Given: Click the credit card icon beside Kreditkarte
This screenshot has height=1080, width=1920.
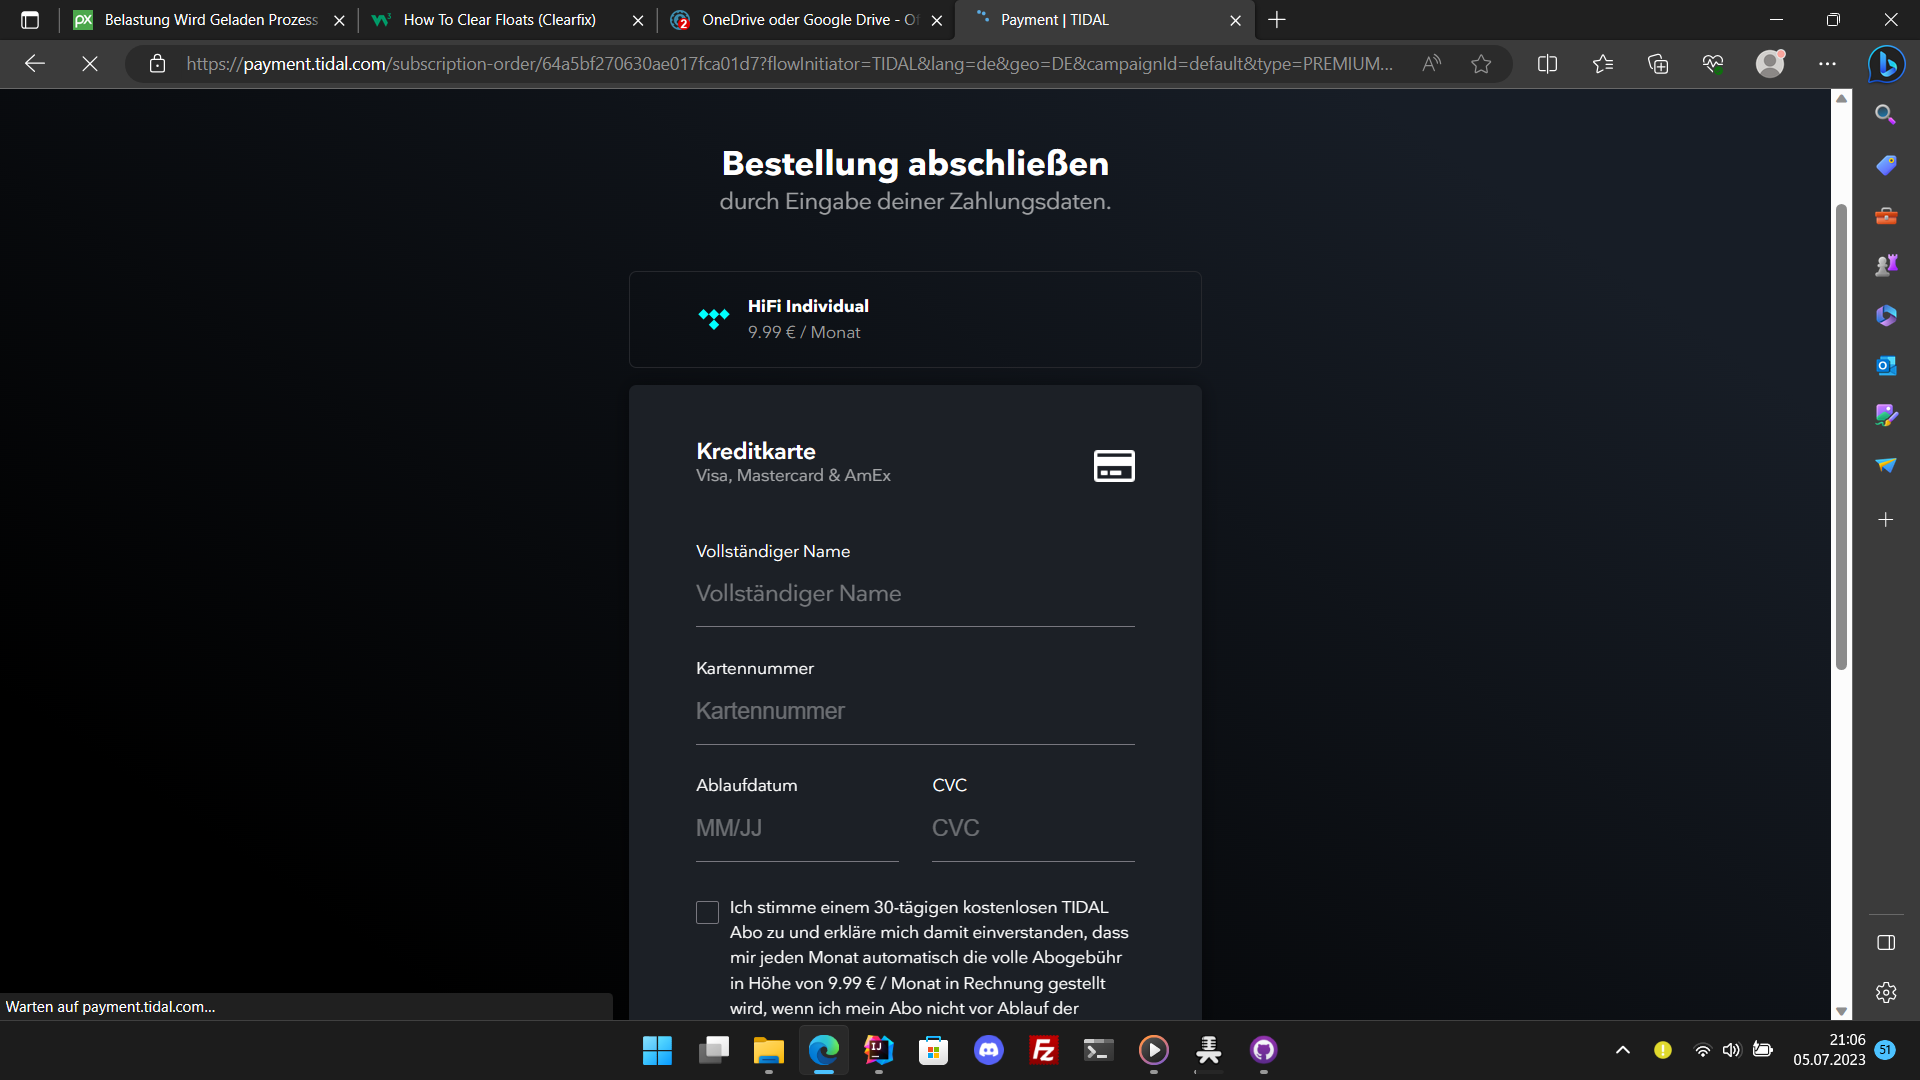Looking at the screenshot, I should pyautogui.click(x=1114, y=466).
